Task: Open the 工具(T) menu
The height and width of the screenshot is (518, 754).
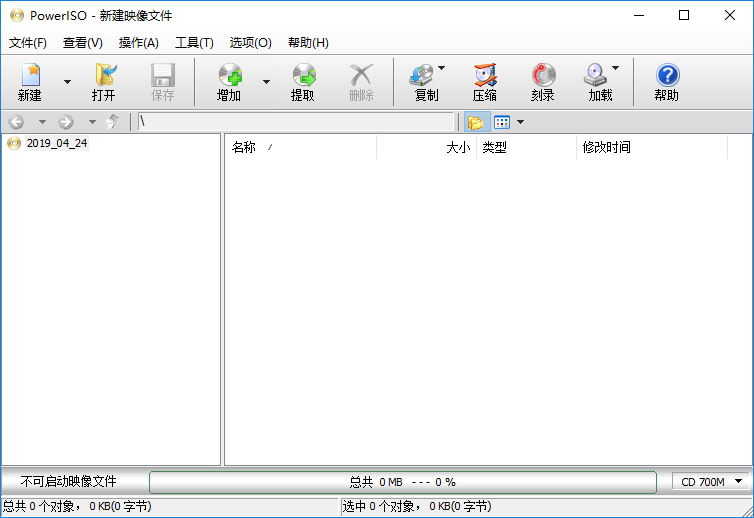Action: click(x=194, y=43)
